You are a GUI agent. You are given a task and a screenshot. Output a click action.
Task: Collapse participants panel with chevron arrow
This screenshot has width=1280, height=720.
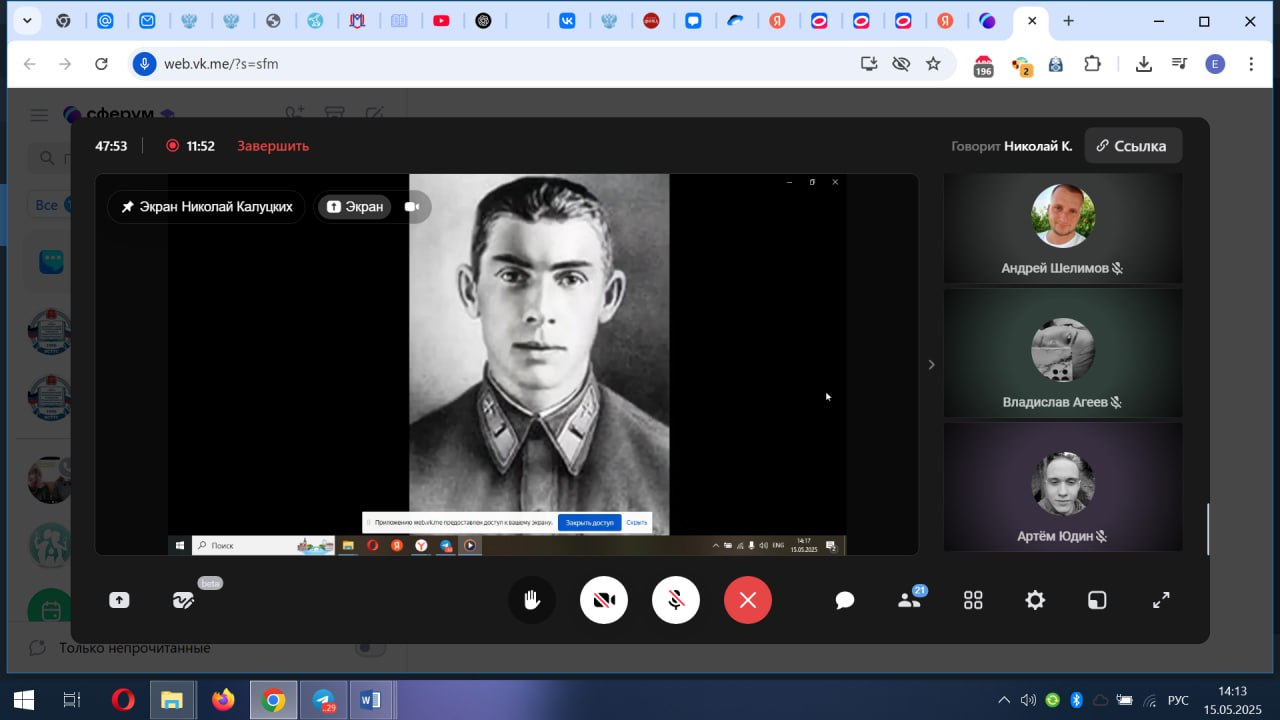tap(931, 365)
